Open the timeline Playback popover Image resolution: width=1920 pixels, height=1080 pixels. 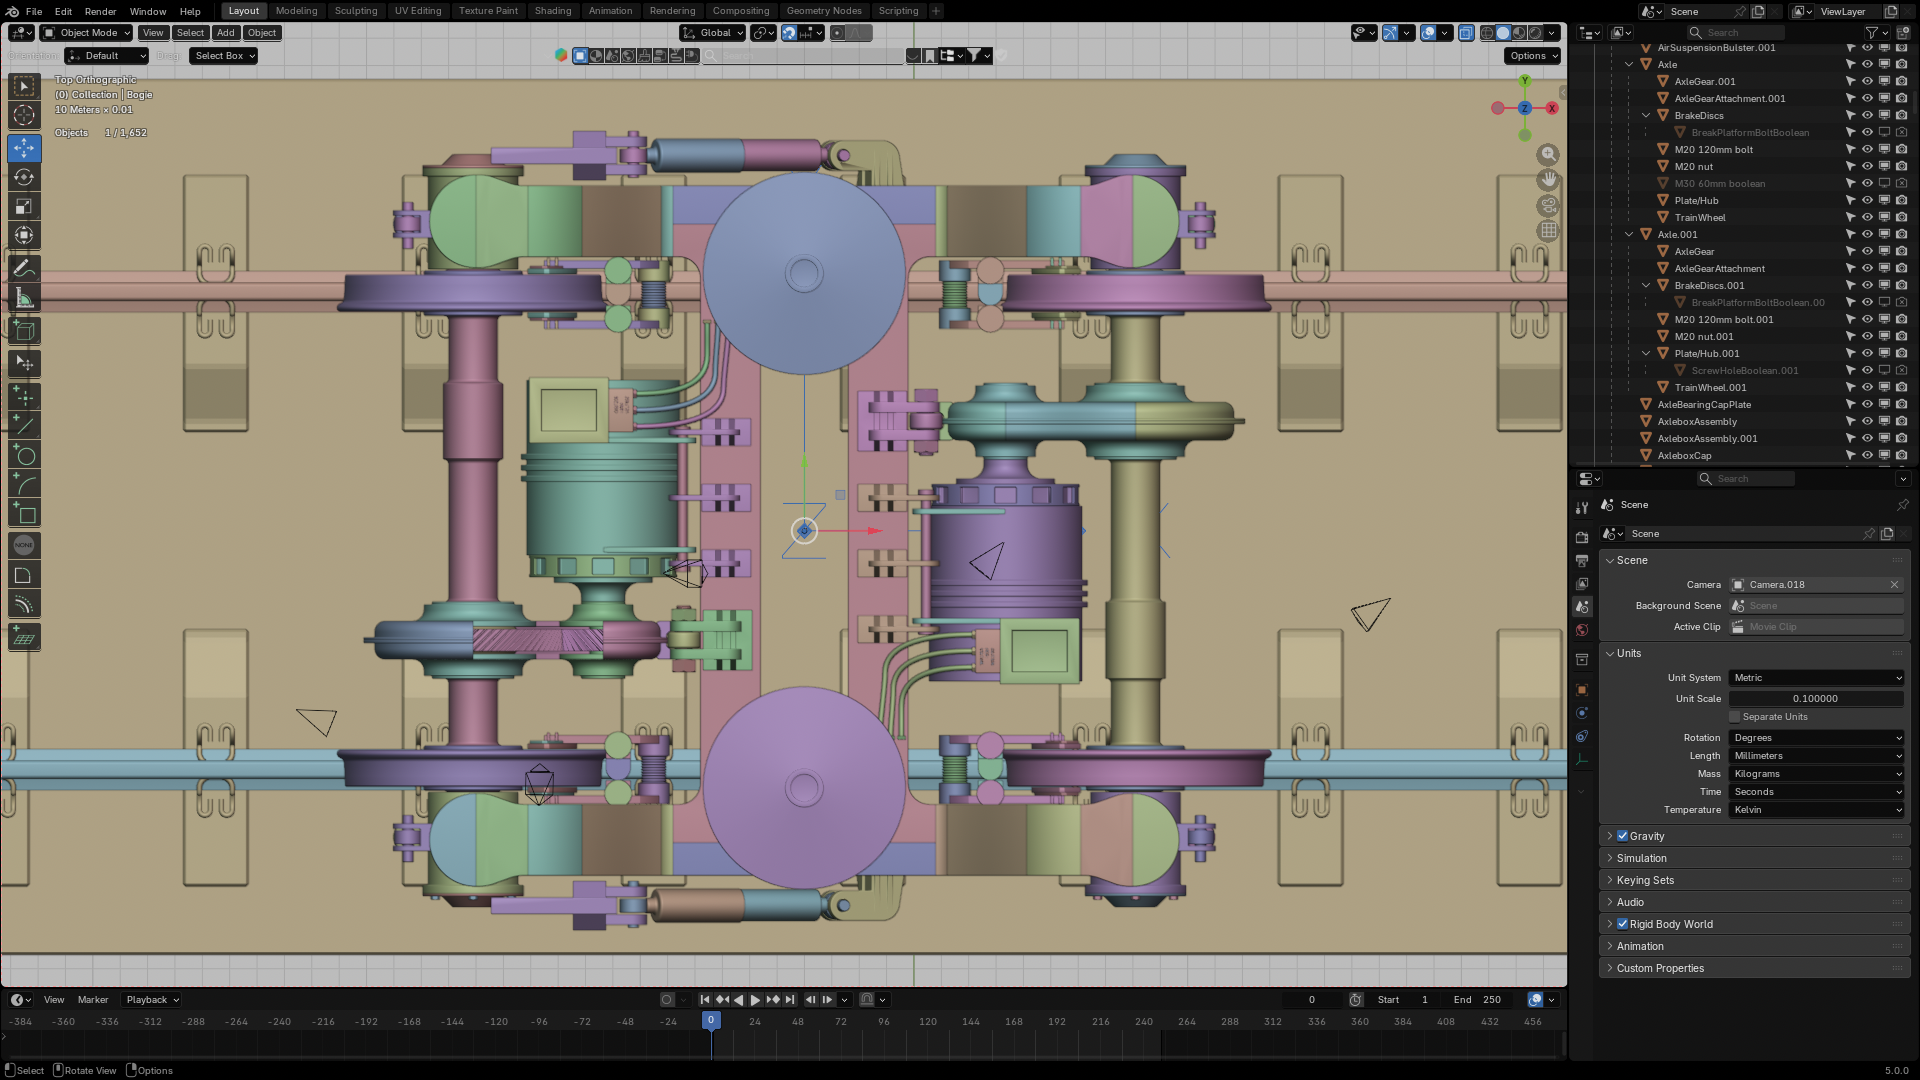[152, 1000]
